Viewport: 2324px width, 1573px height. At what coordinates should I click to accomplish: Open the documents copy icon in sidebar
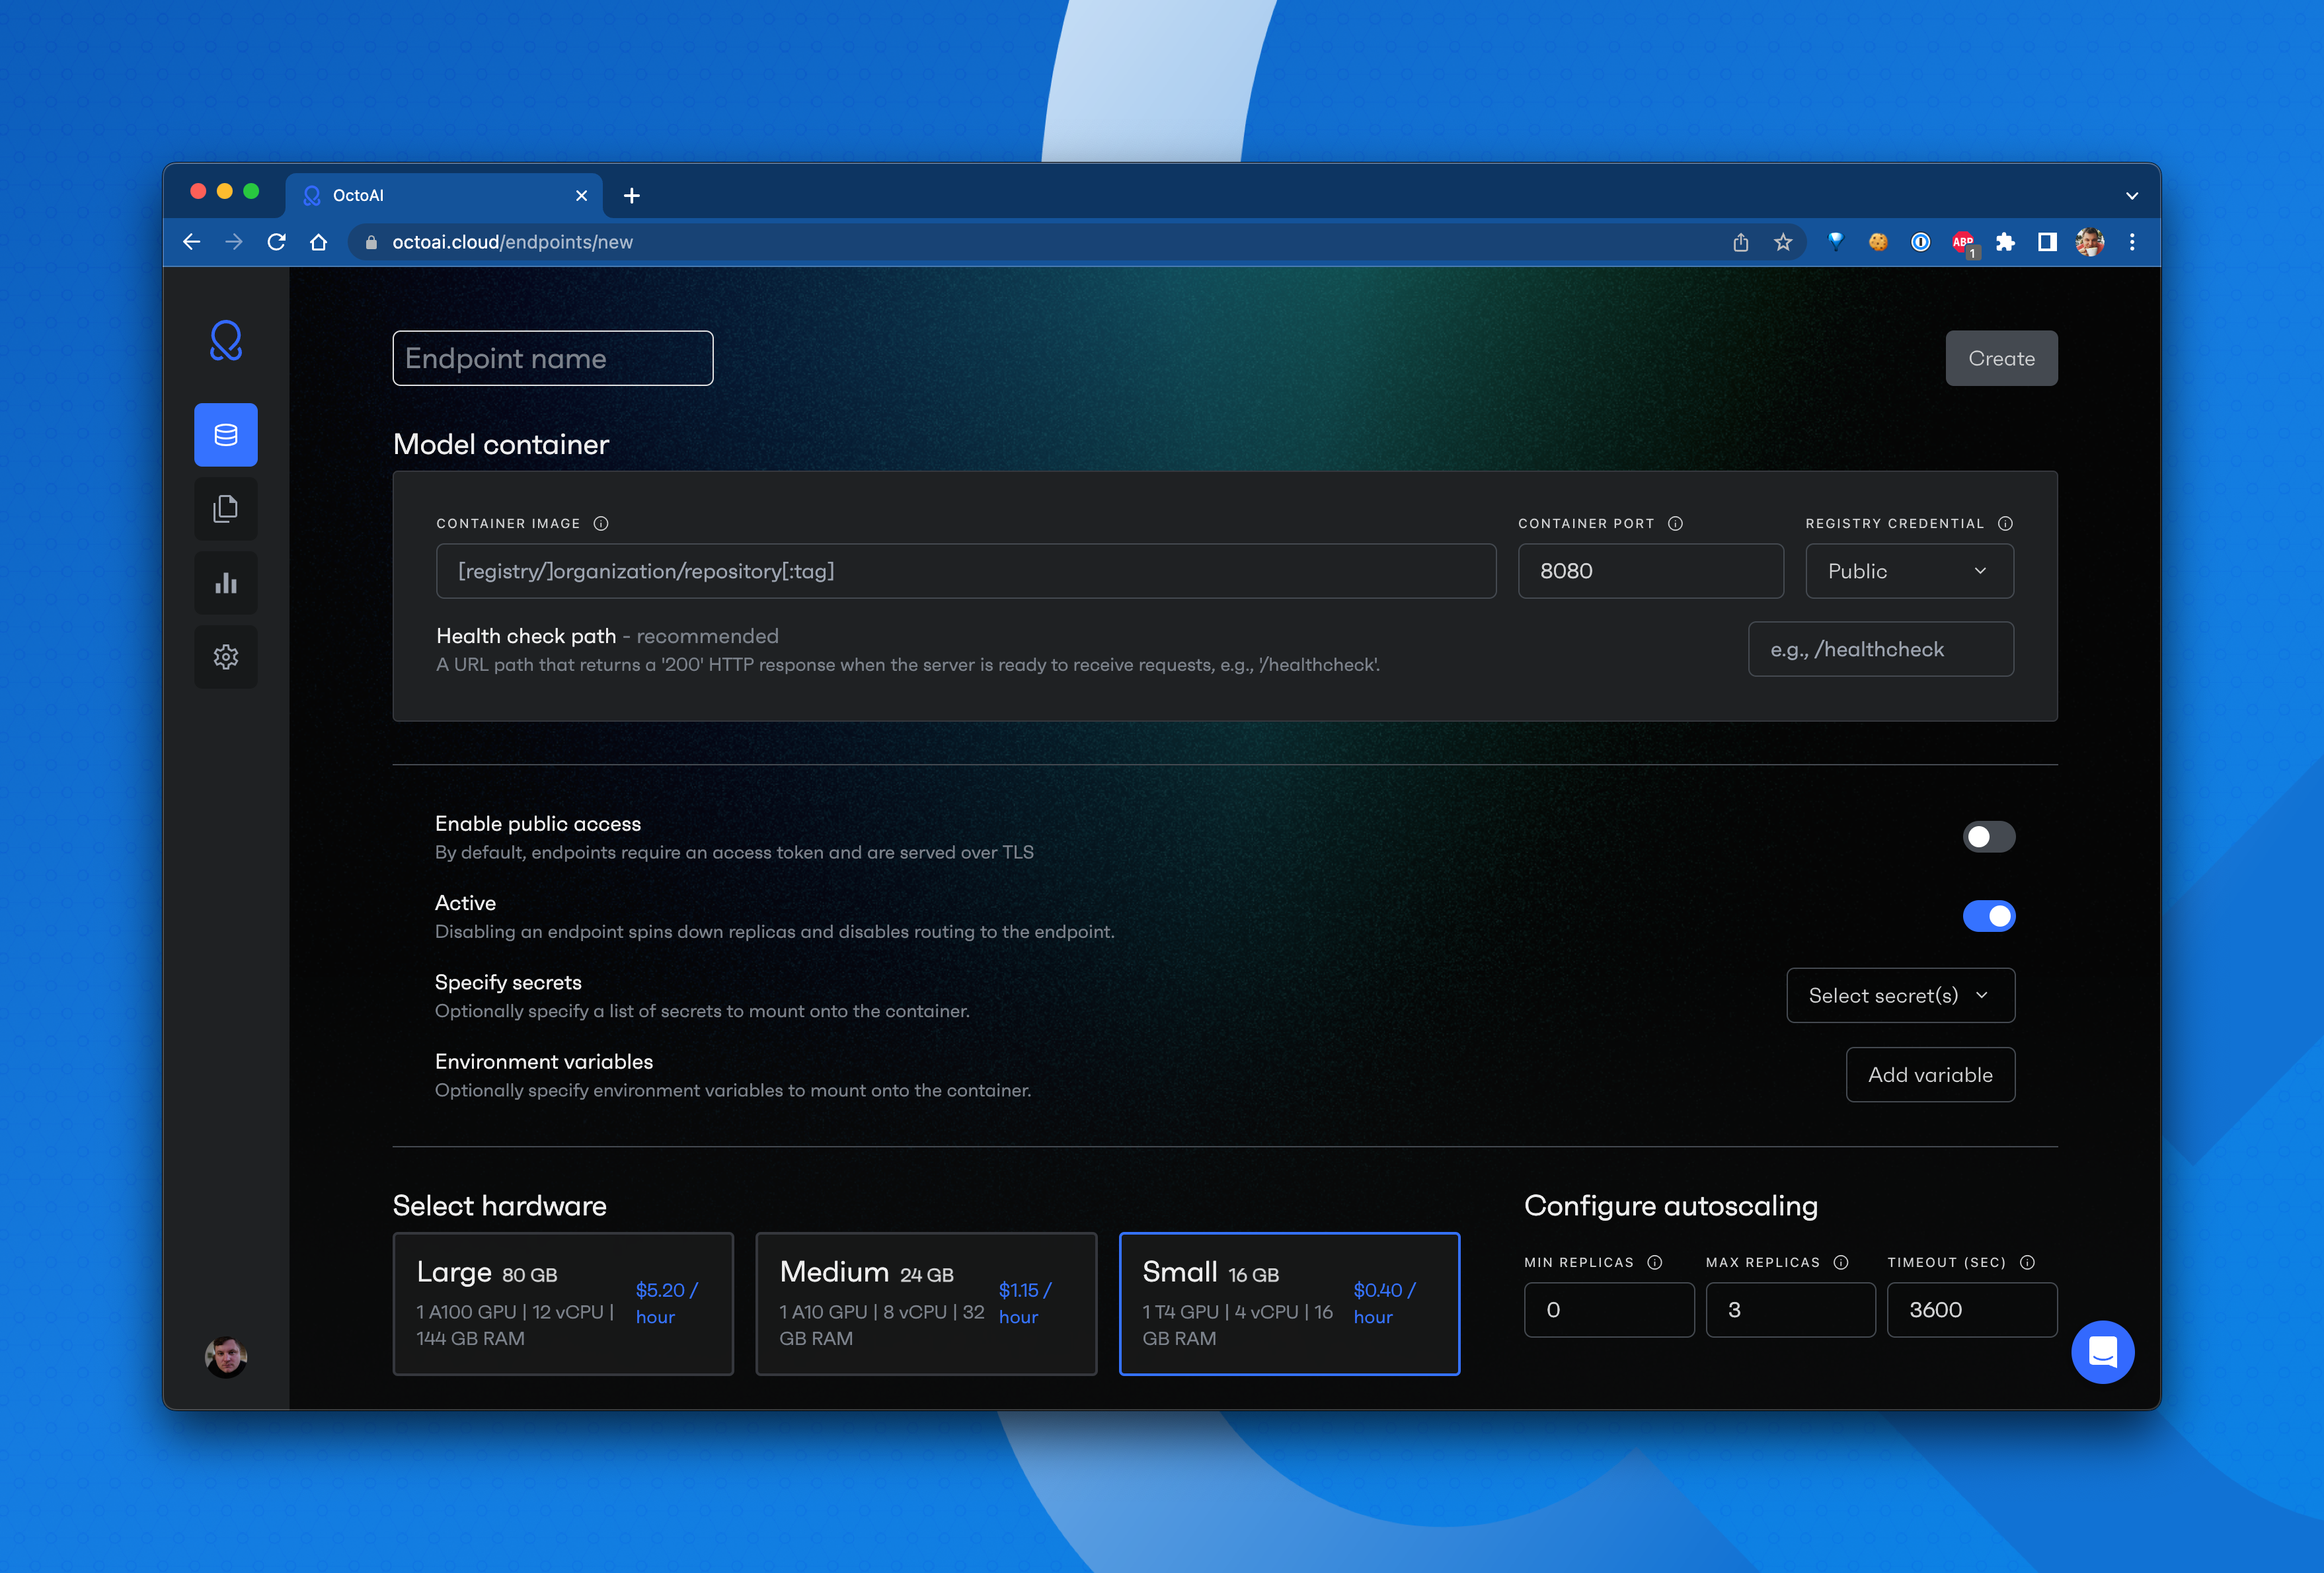(x=226, y=509)
